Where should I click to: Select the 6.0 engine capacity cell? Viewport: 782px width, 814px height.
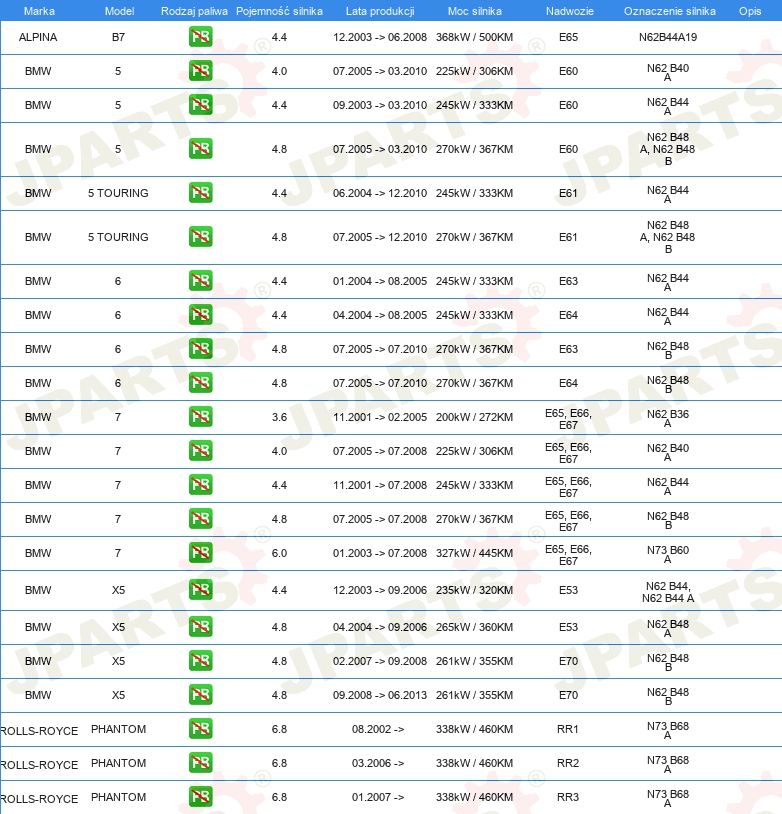[x=279, y=553]
